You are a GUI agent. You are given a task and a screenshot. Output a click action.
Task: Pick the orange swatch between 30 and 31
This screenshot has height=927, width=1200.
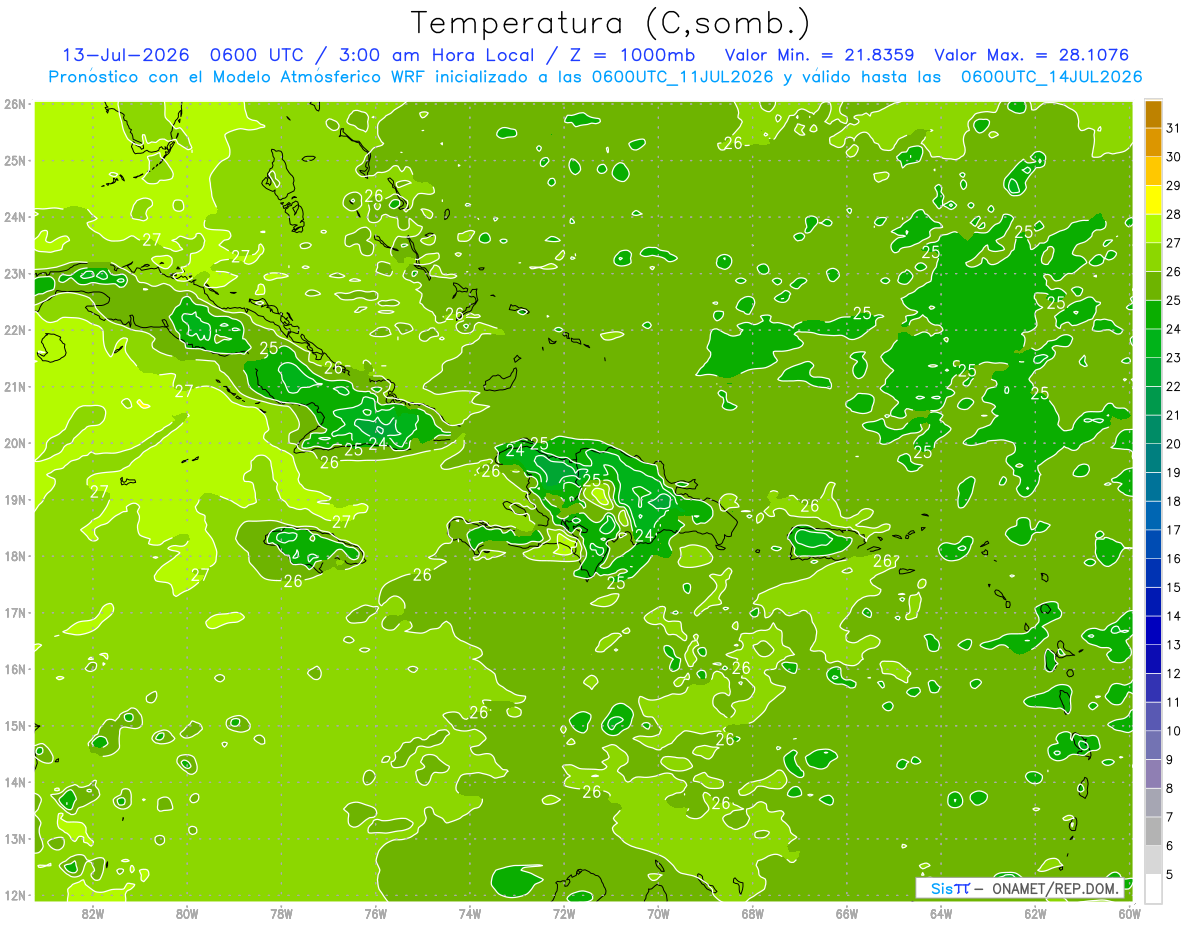click(1153, 143)
